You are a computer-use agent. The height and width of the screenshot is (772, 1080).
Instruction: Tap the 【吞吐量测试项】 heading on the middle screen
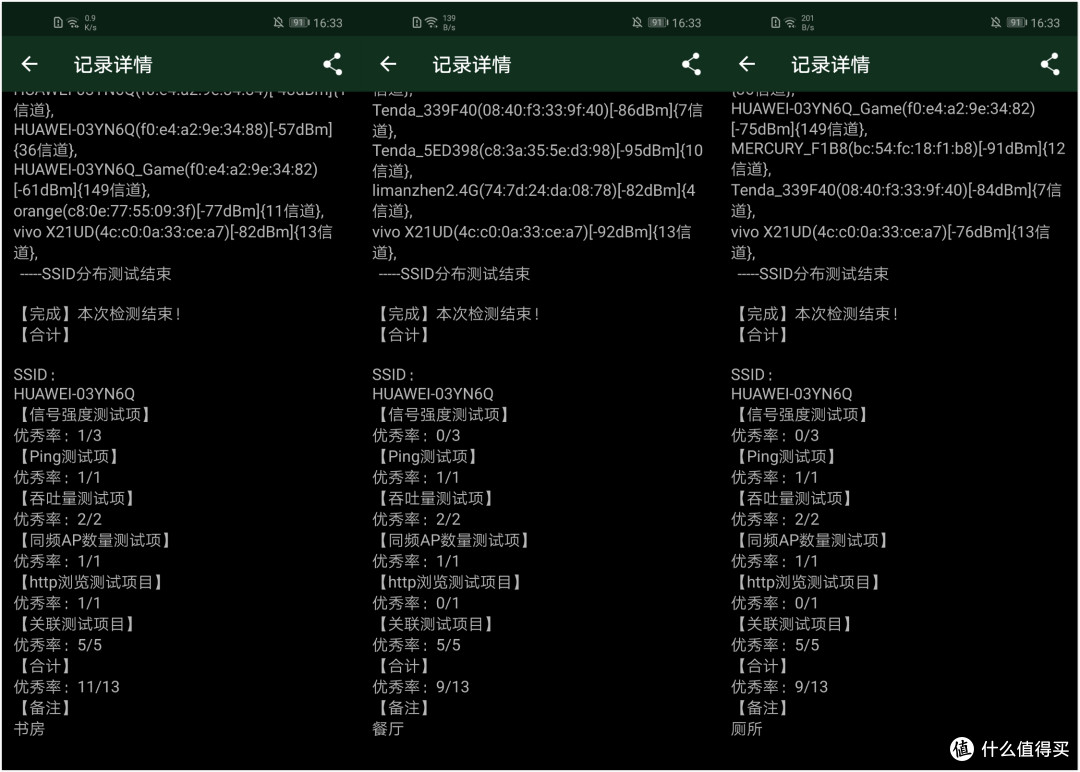[x=435, y=498]
